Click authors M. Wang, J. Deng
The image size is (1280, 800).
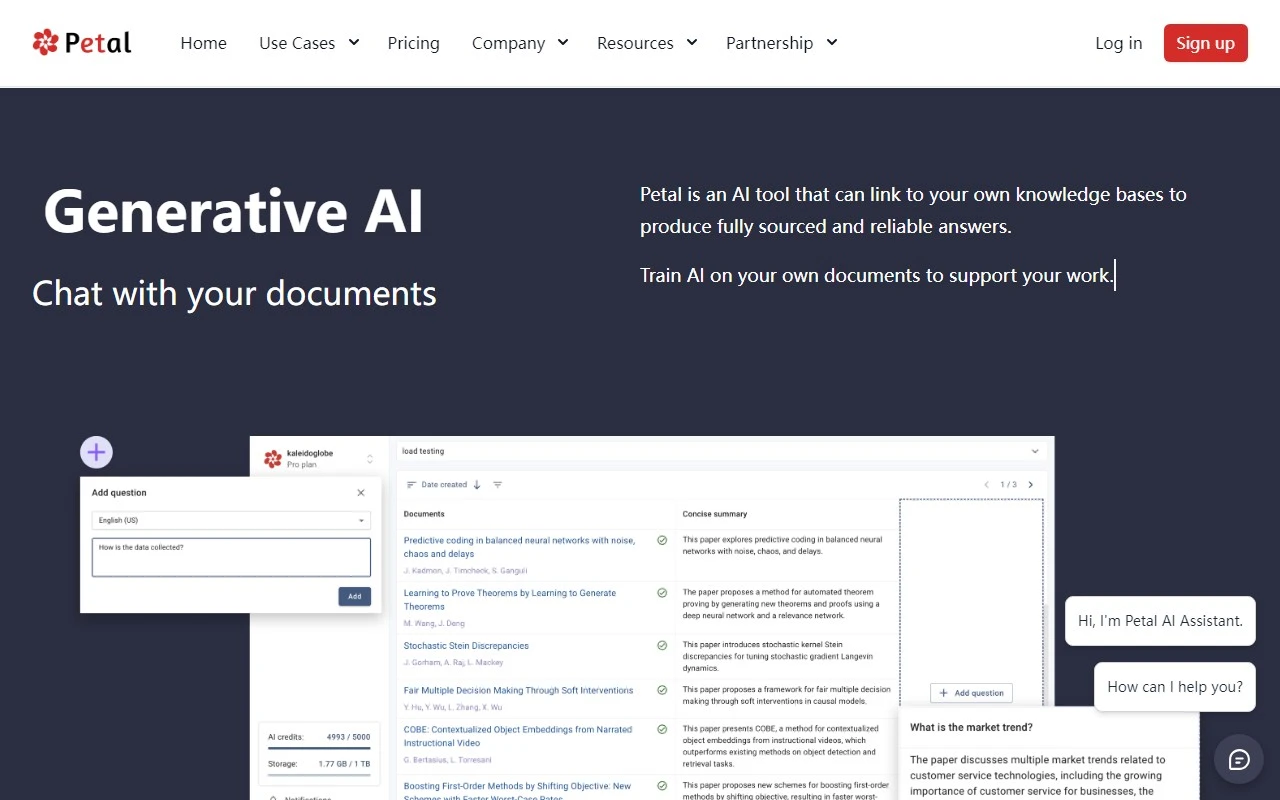coord(434,623)
